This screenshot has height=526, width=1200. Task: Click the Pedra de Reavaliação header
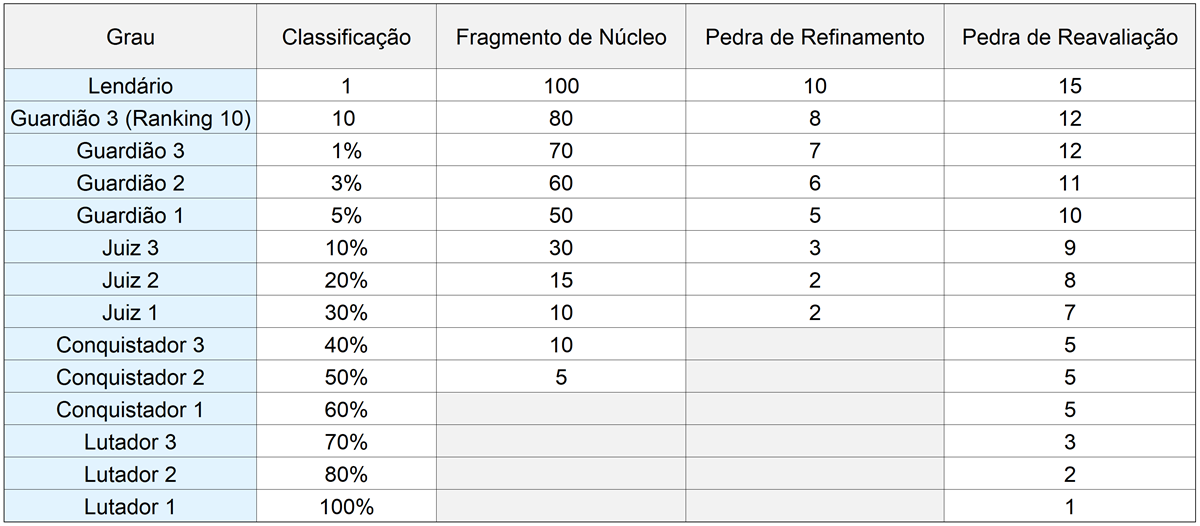(x=1070, y=37)
